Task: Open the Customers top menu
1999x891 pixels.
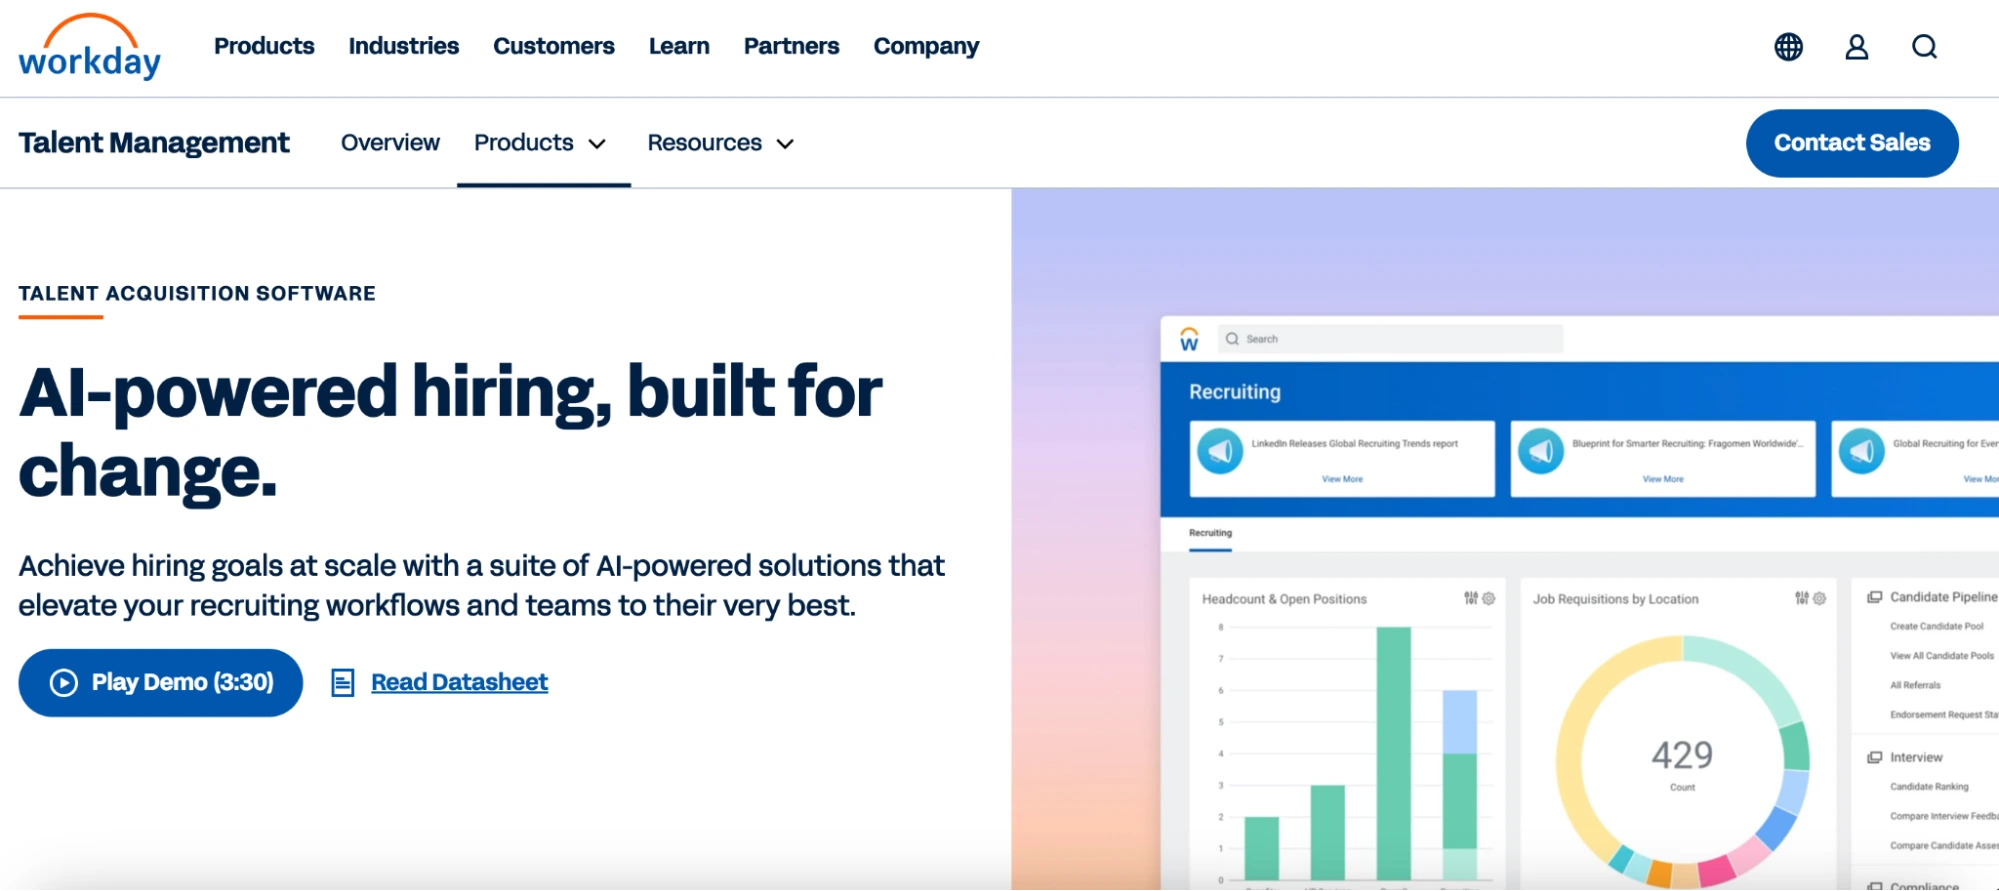Action: pyautogui.click(x=554, y=46)
